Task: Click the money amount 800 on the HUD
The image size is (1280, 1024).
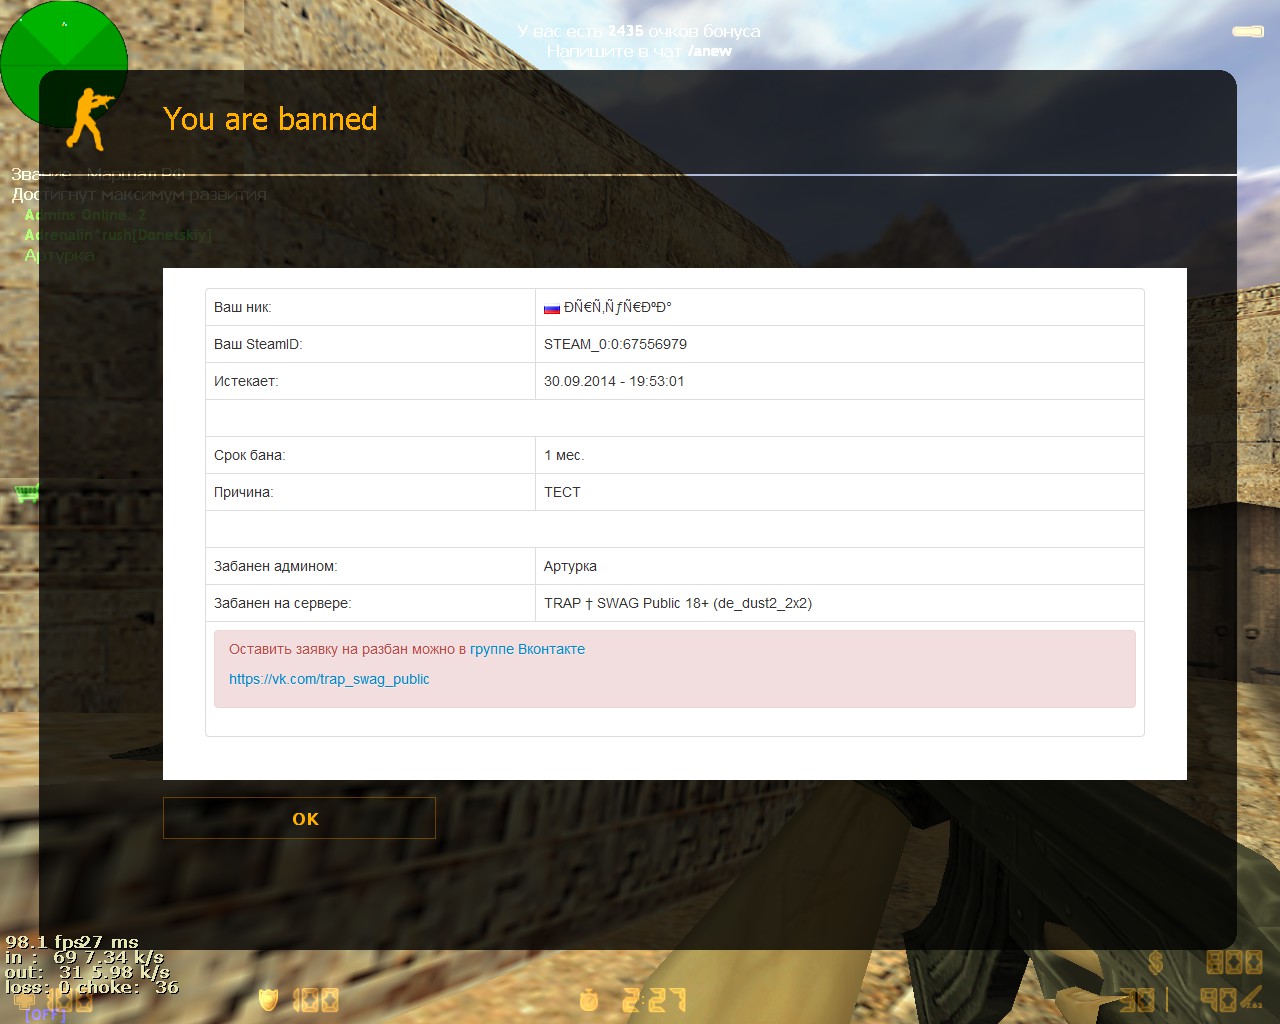Action: pos(1234,963)
